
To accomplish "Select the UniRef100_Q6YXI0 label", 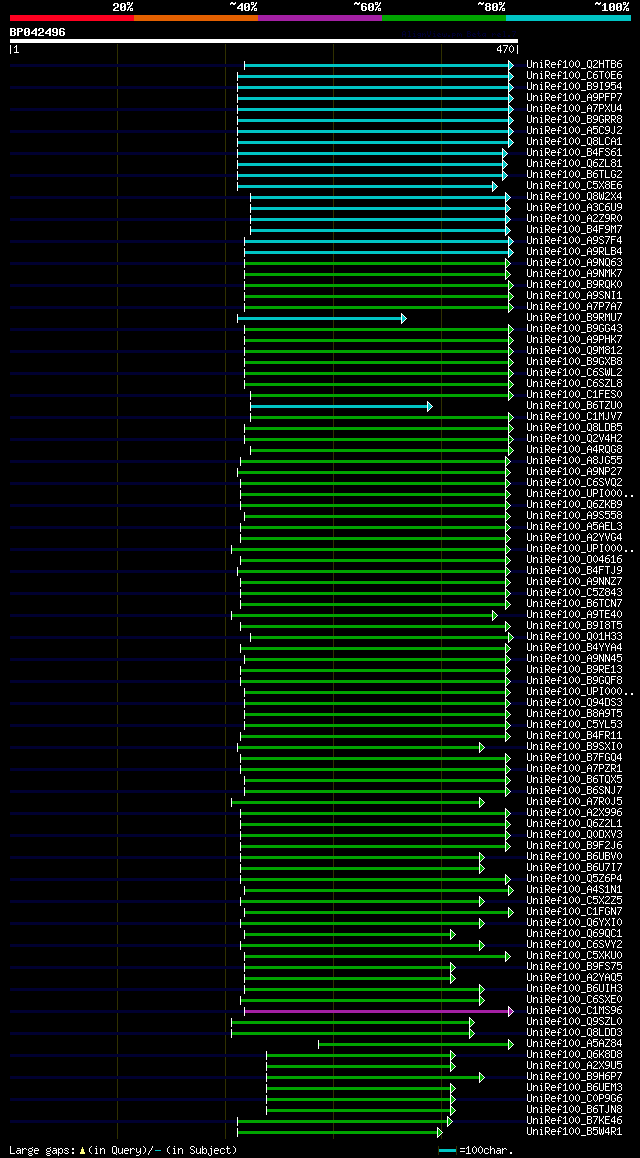I will (574, 923).
